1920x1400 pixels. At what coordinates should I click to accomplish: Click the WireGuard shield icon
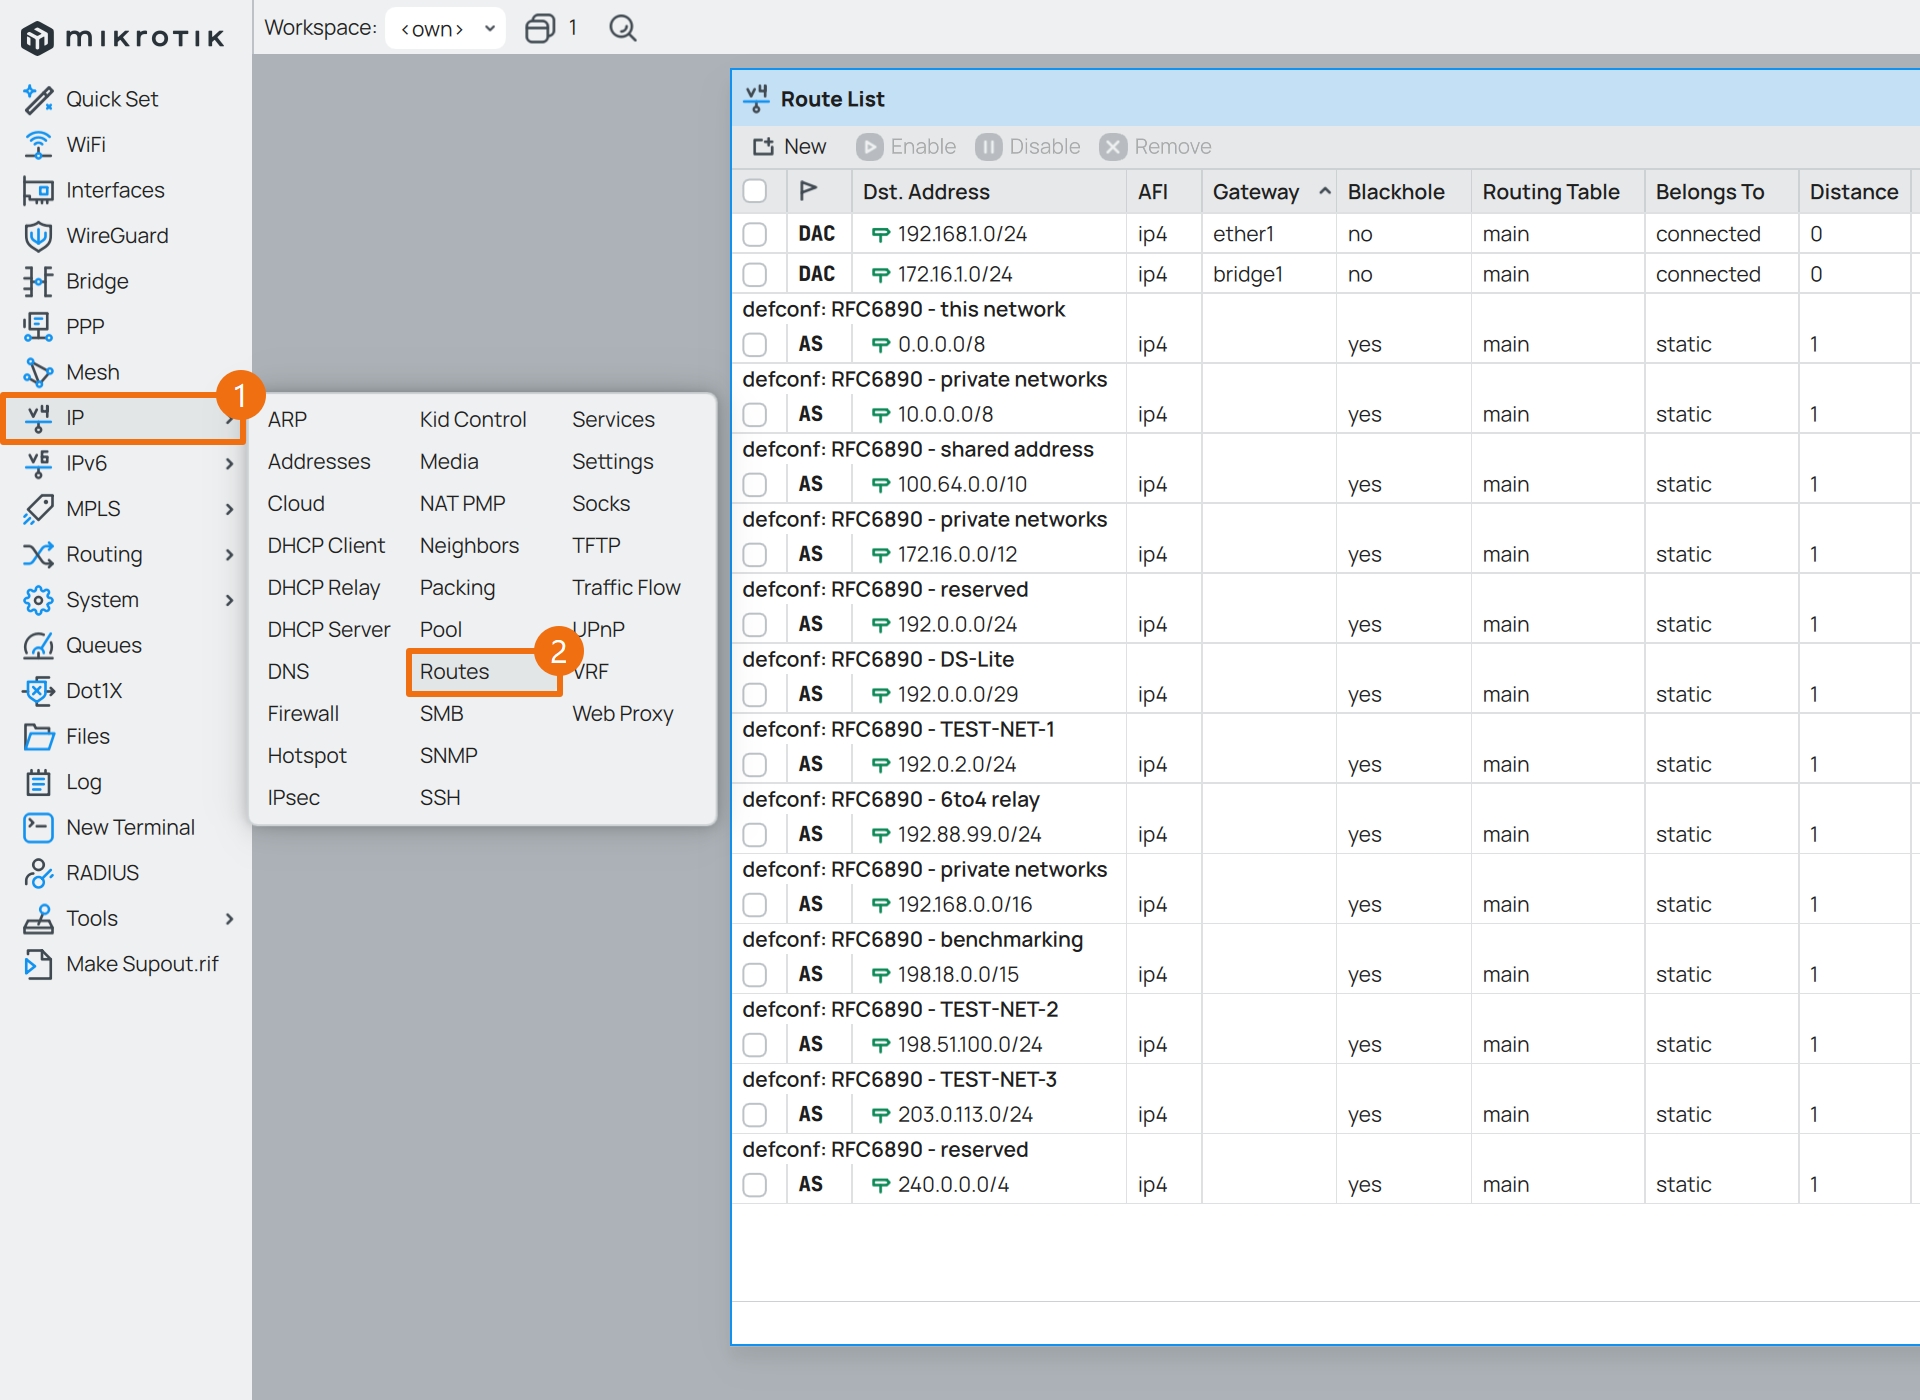pos(38,236)
